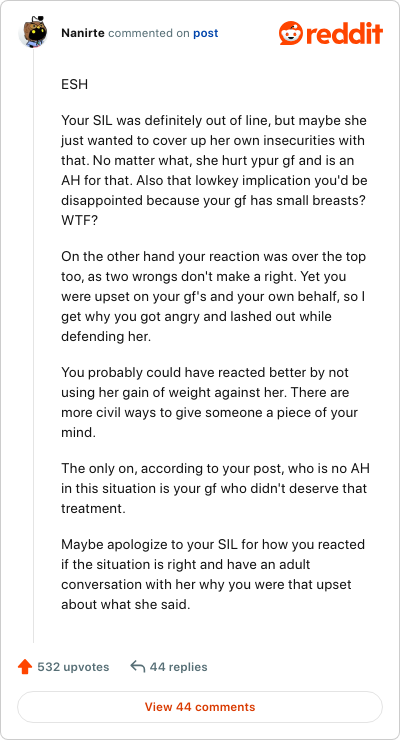Collapse the comment via the vertical thread line
Viewport: 400px width, 740px height.
coord(33,345)
